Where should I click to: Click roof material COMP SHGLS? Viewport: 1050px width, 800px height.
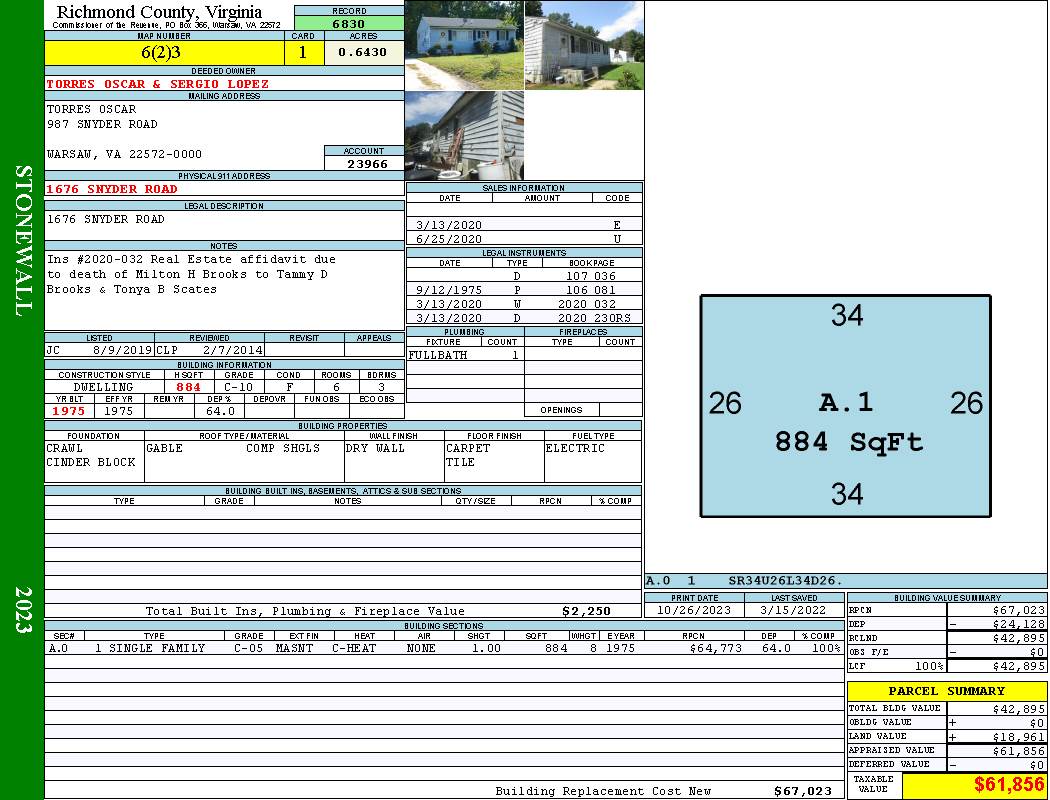(x=283, y=448)
